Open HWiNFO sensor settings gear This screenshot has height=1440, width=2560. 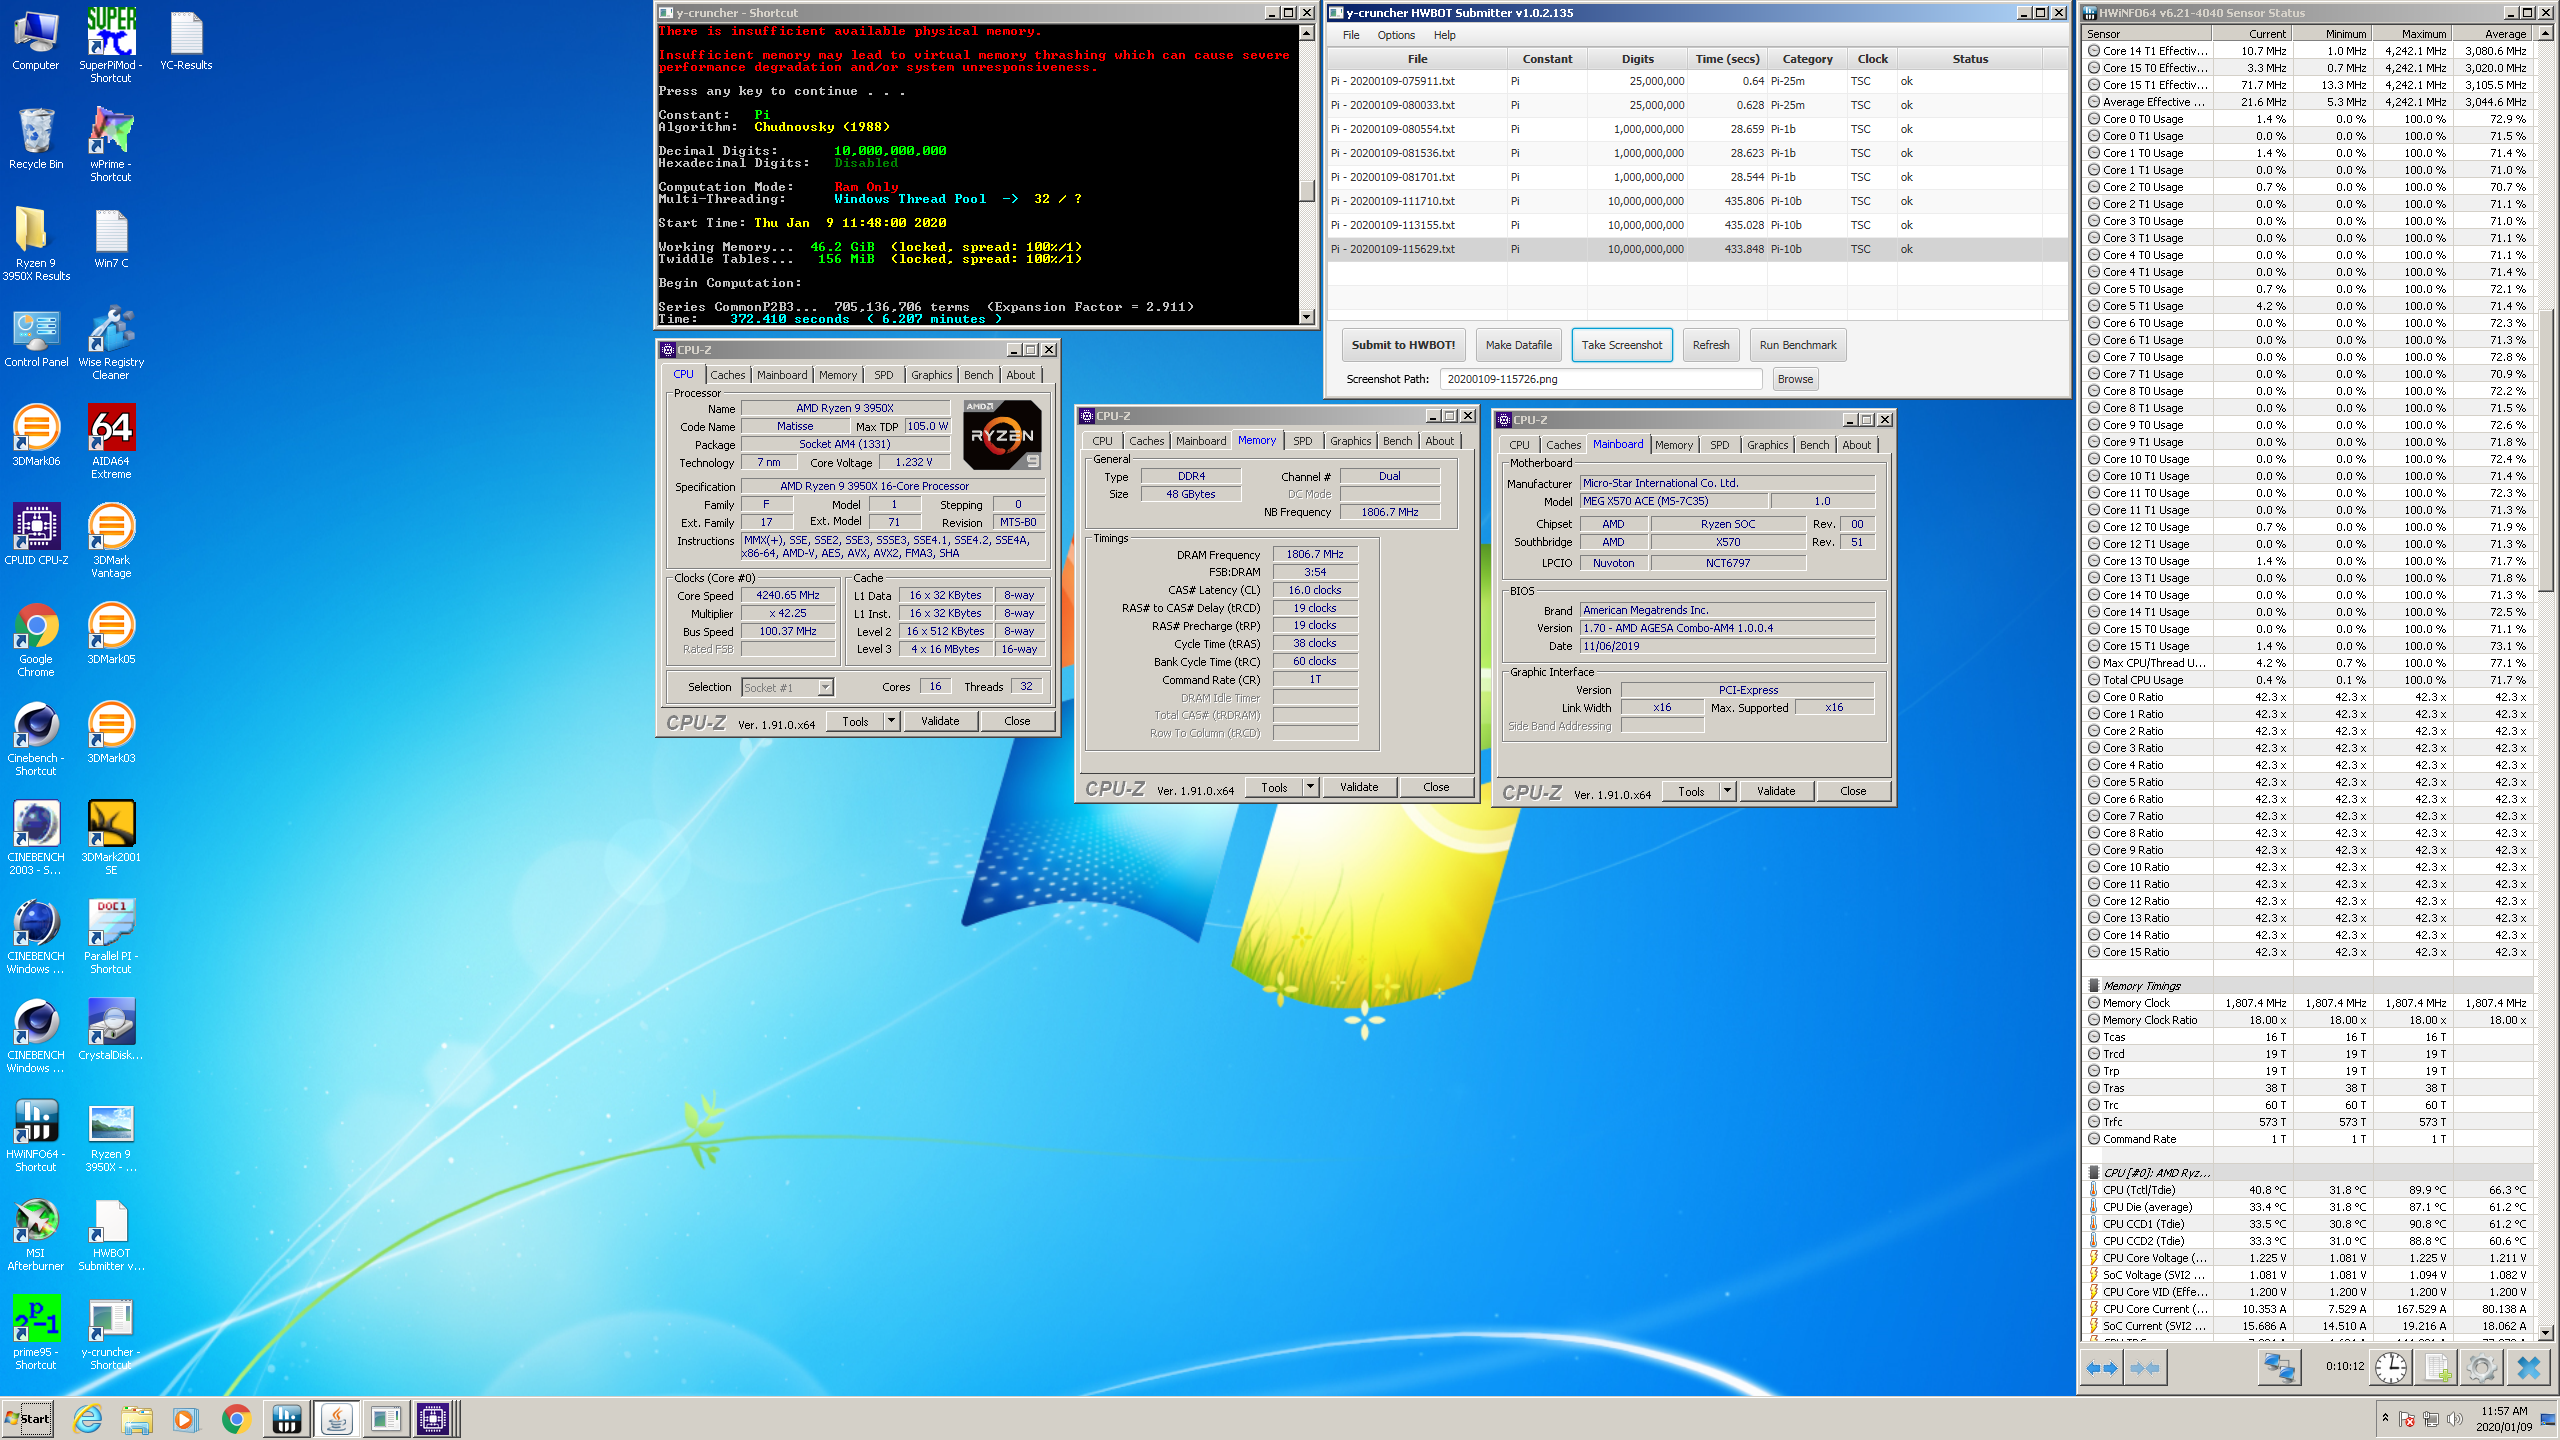click(2481, 1367)
